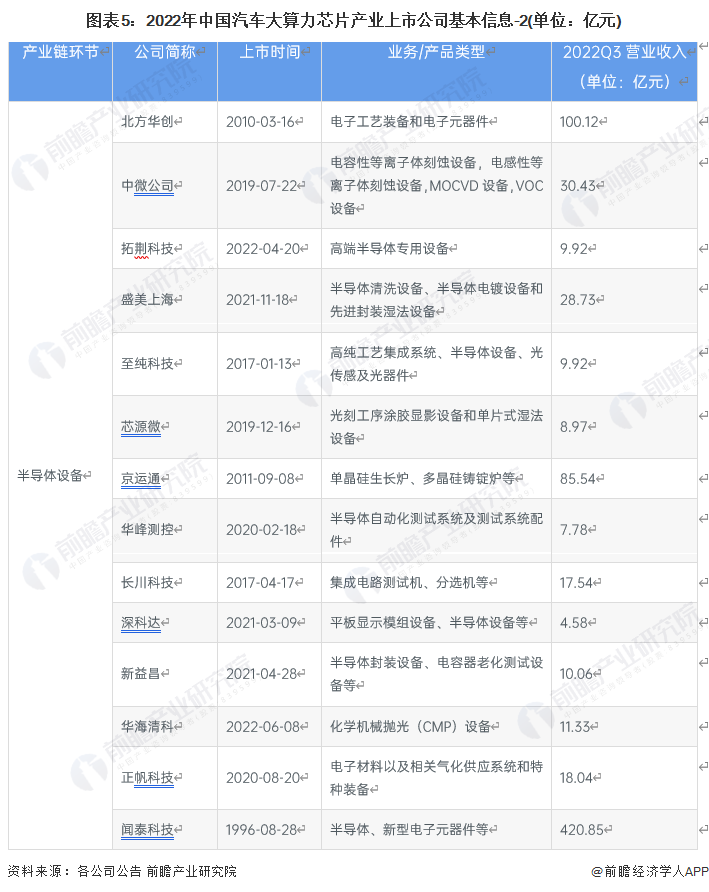709x892 pixels.
Task: Click revenue value '7.78'
Action: coord(574,530)
